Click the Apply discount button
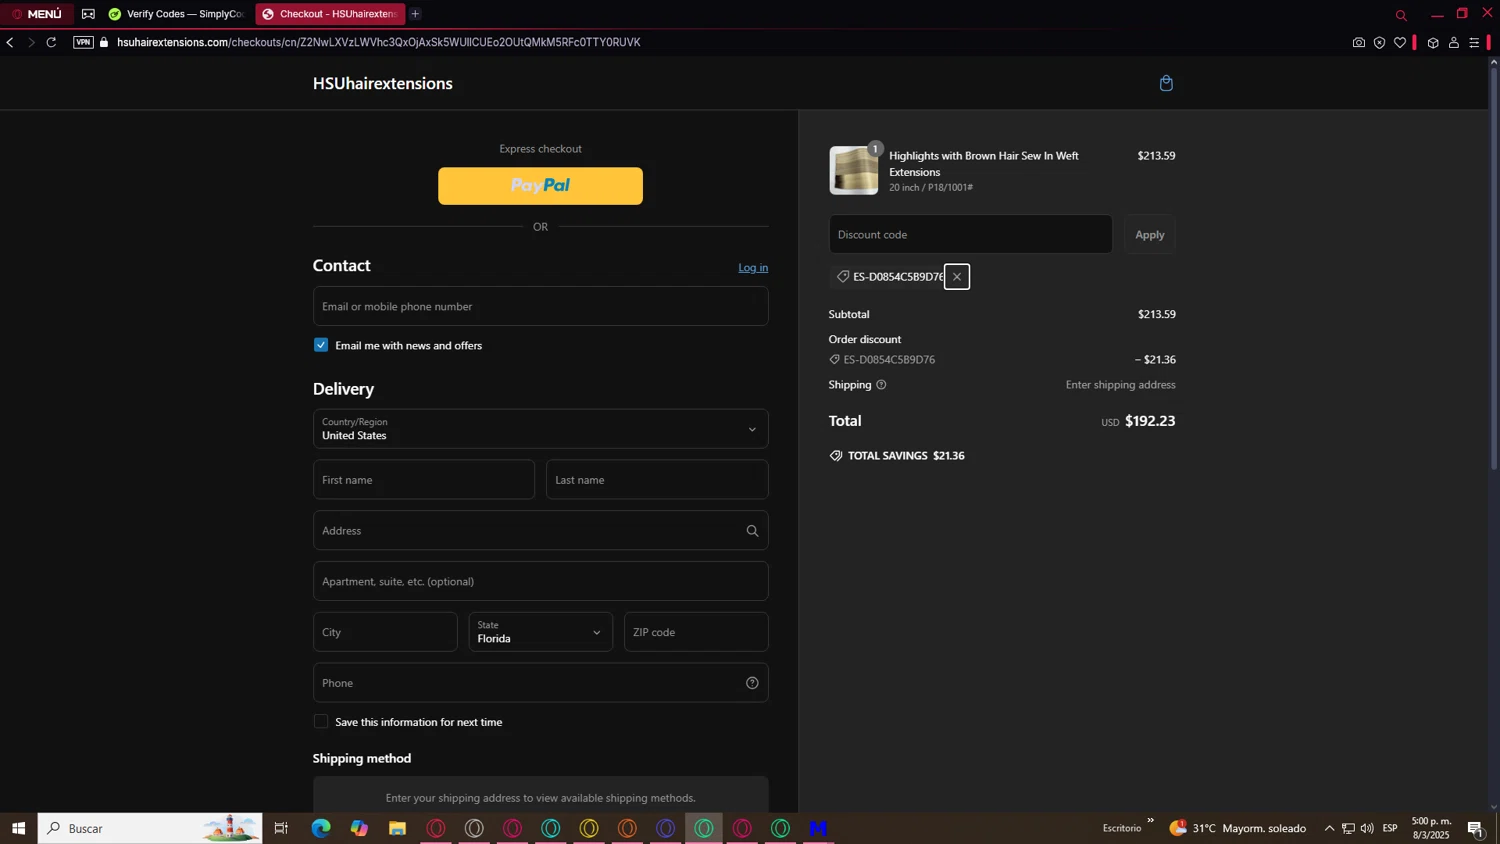This screenshot has width=1500, height=844. pos(1149,234)
